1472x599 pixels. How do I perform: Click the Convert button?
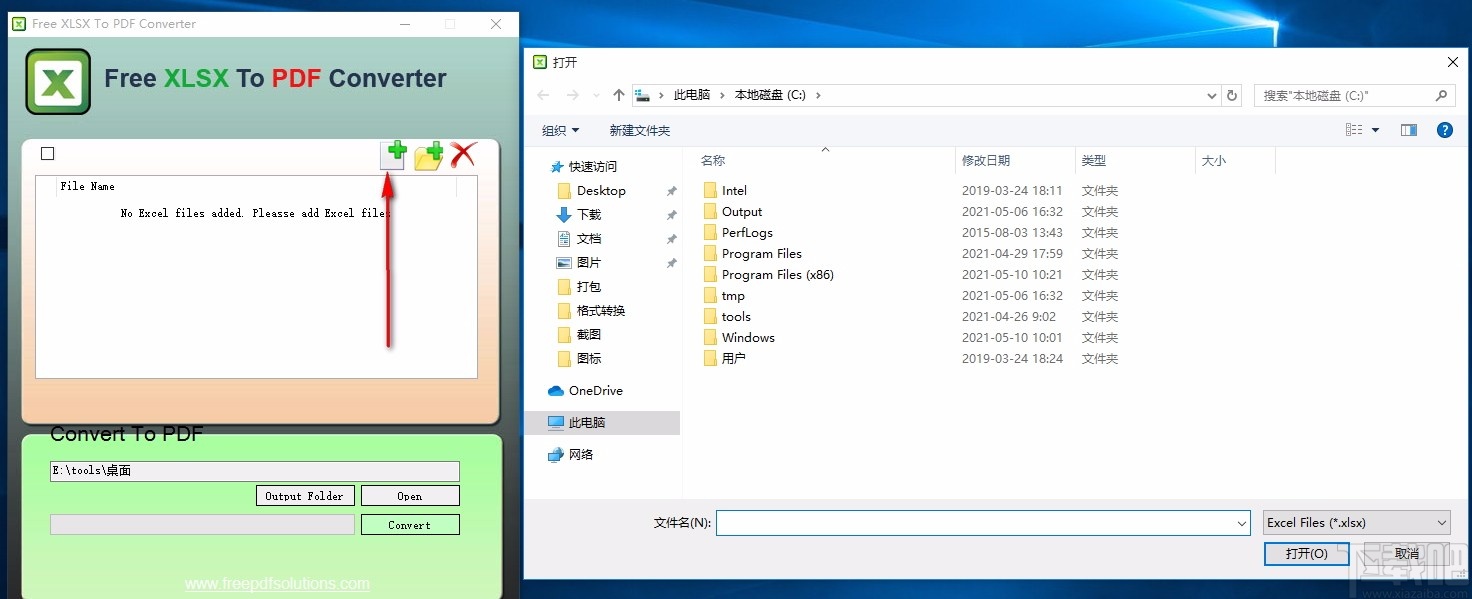410,524
